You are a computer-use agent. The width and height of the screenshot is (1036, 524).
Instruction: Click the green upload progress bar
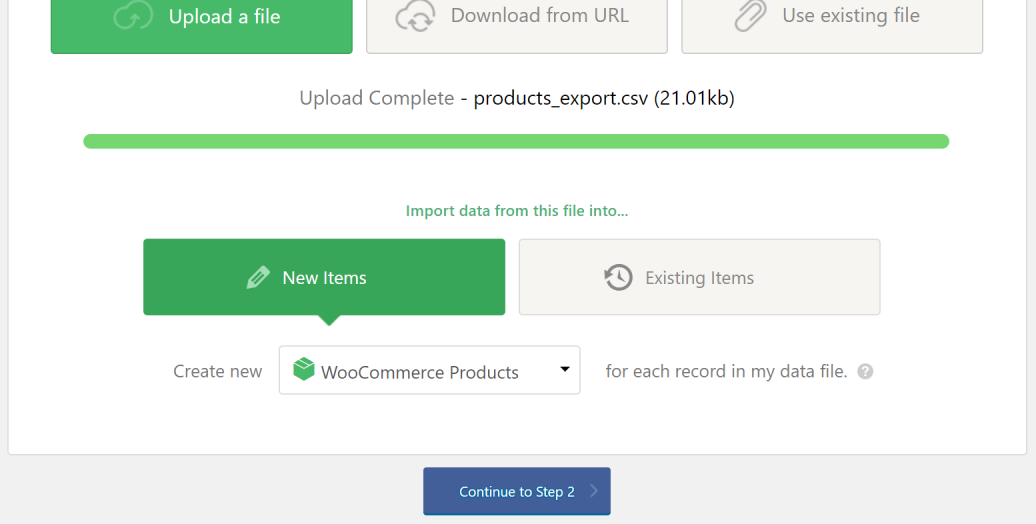(516, 141)
